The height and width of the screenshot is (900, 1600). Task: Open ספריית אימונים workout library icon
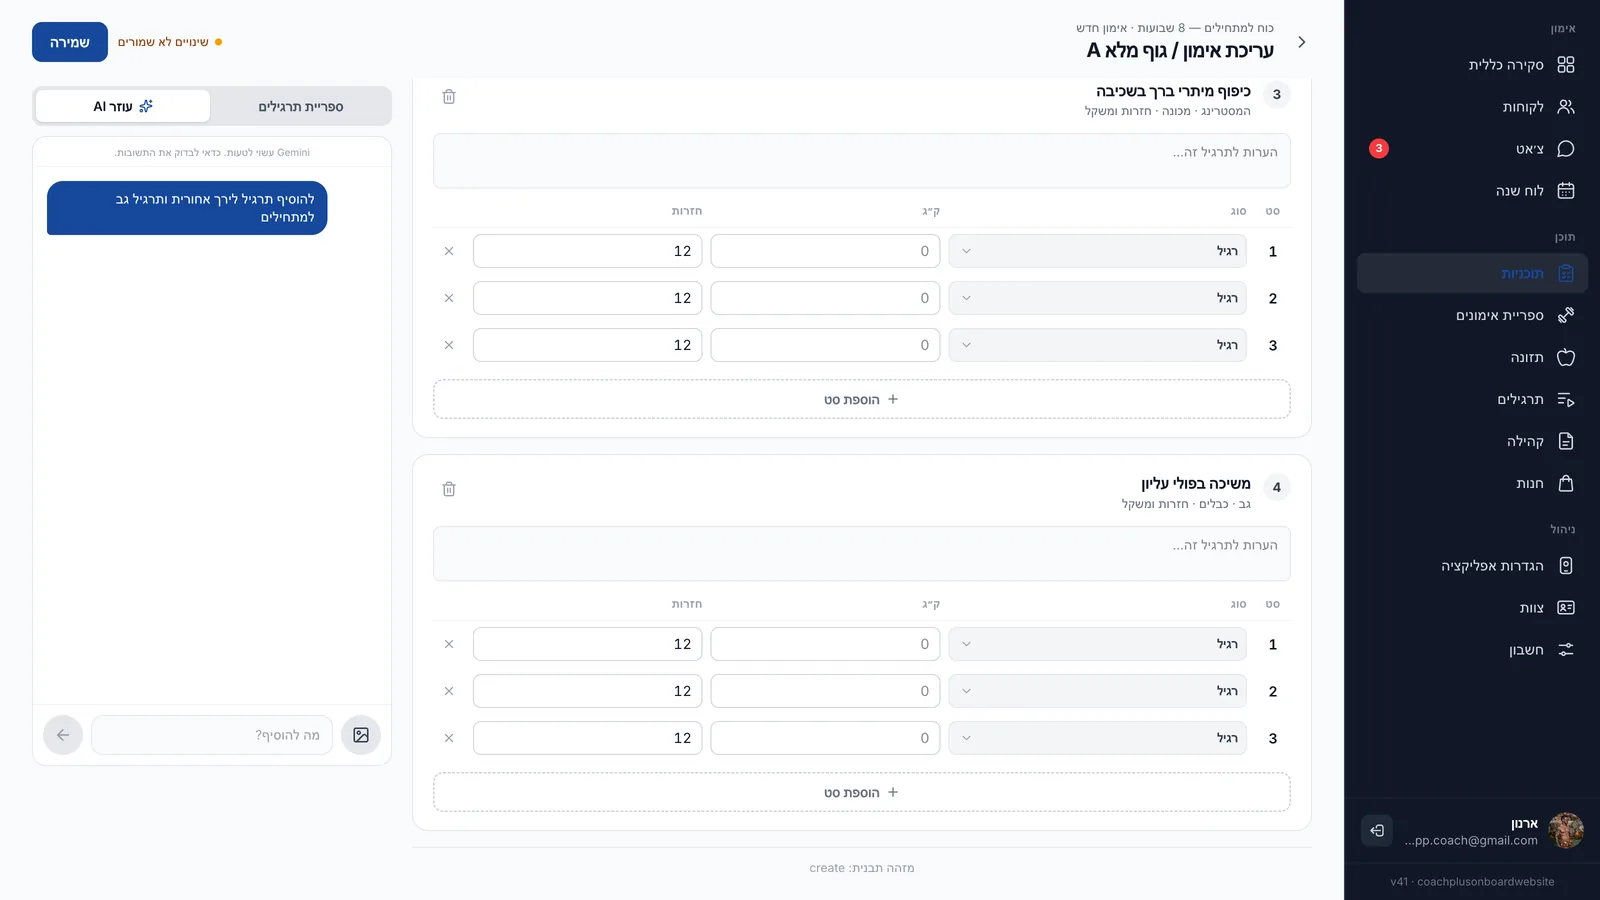pos(1566,316)
